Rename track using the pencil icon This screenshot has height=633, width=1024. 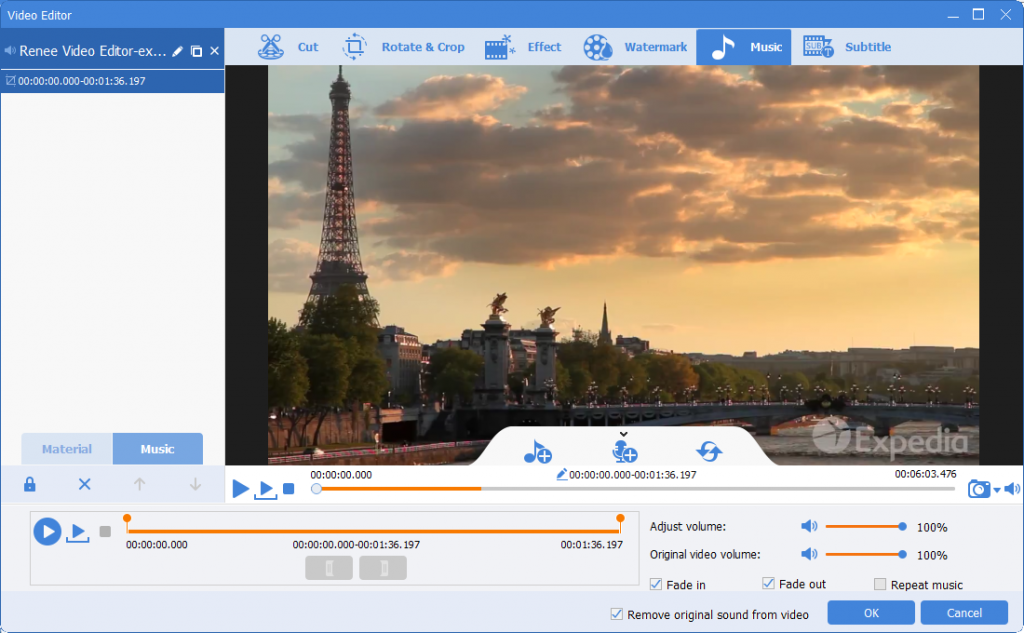178,51
